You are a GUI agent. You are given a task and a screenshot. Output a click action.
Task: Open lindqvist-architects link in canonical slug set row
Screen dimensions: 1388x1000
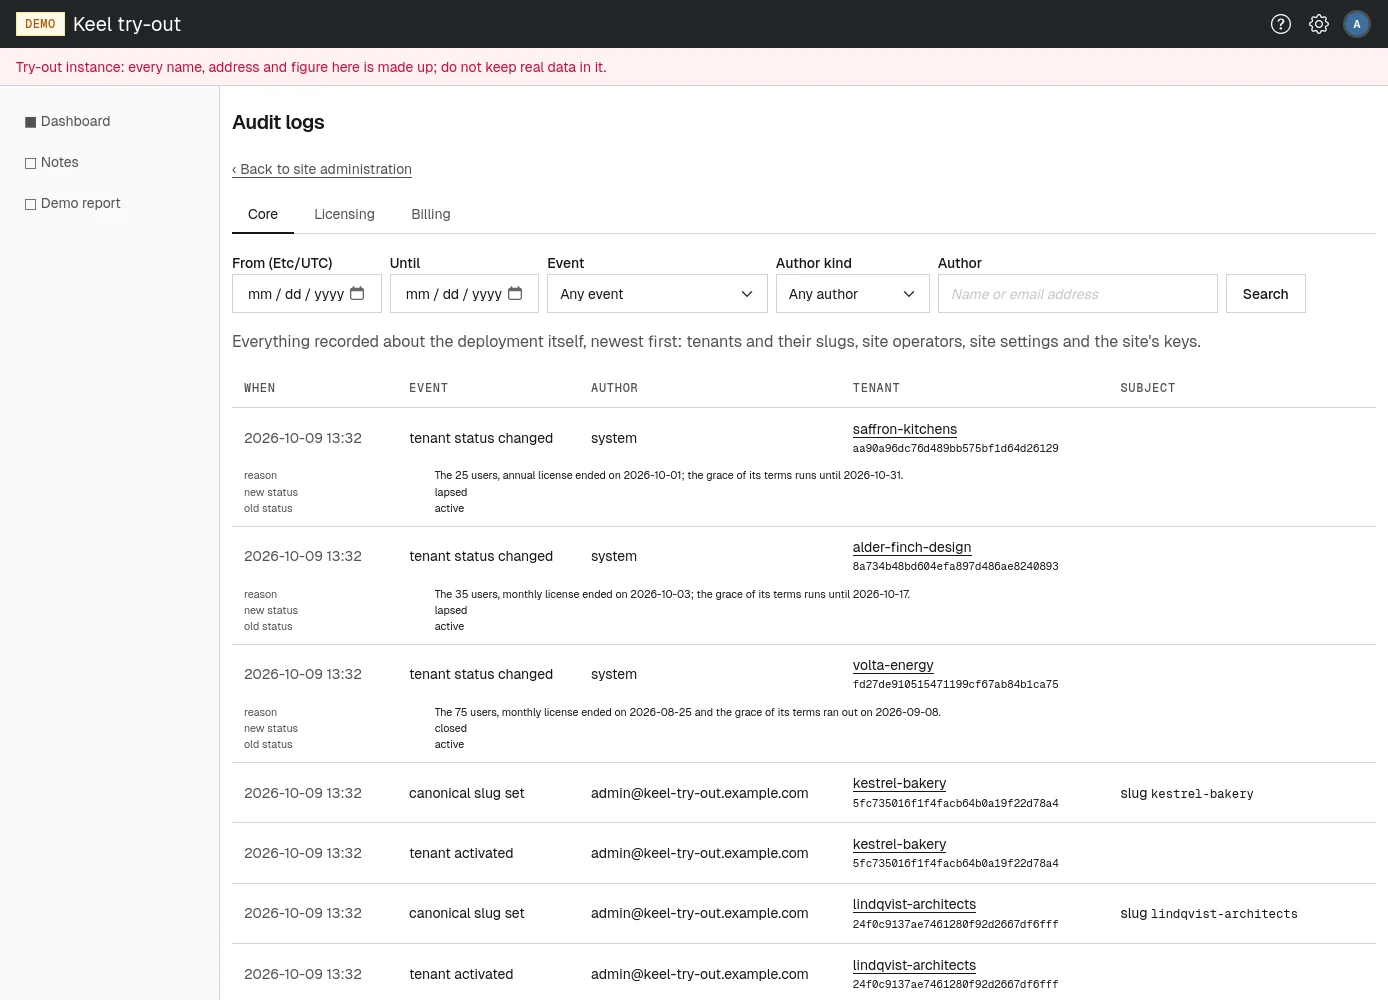(914, 904)
